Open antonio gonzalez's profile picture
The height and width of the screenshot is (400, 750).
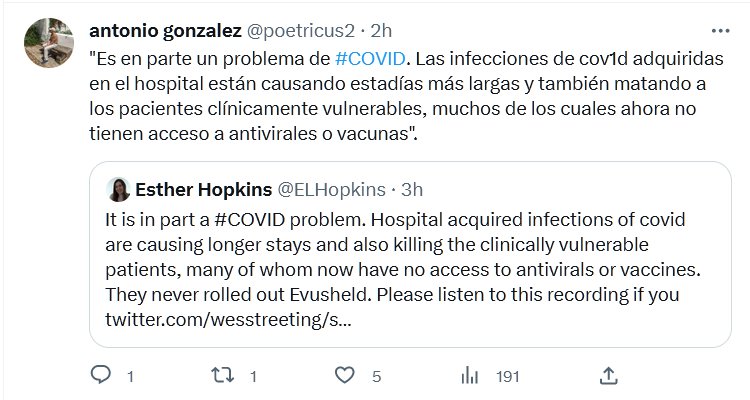pyautogui.click(x=48, y=42)
